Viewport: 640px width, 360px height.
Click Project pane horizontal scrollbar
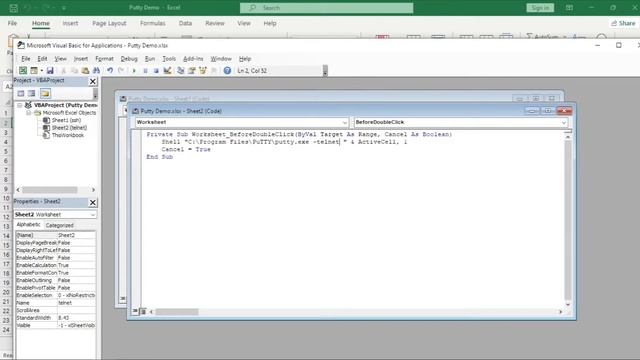point(56,190)
